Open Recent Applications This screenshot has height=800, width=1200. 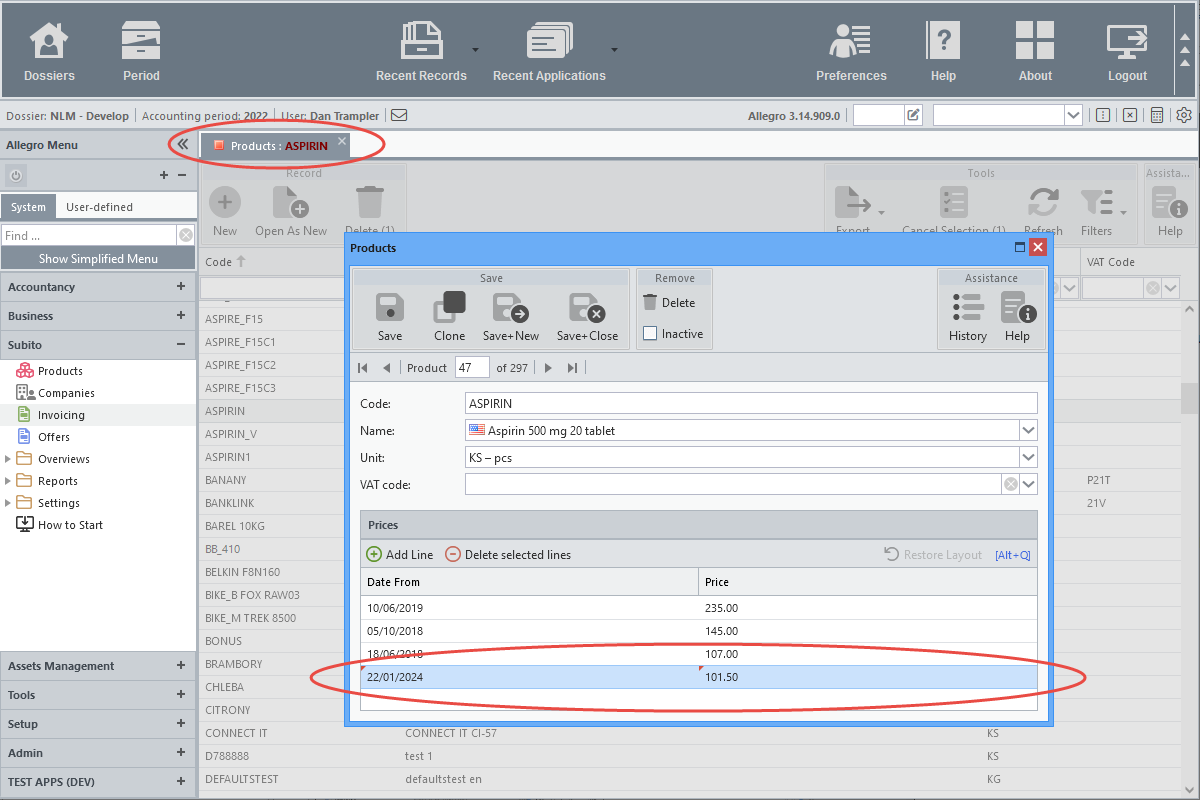click(x=549, y=52)
